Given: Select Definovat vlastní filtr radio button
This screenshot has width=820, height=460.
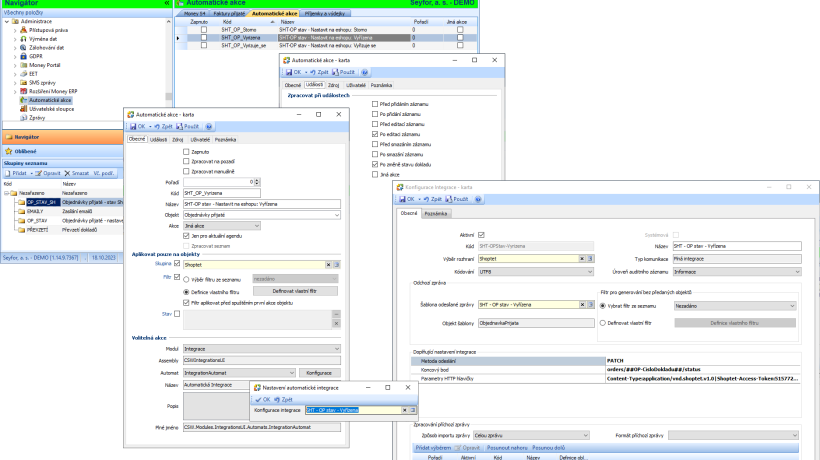Looking at the screenshot, I should [602, 323].
